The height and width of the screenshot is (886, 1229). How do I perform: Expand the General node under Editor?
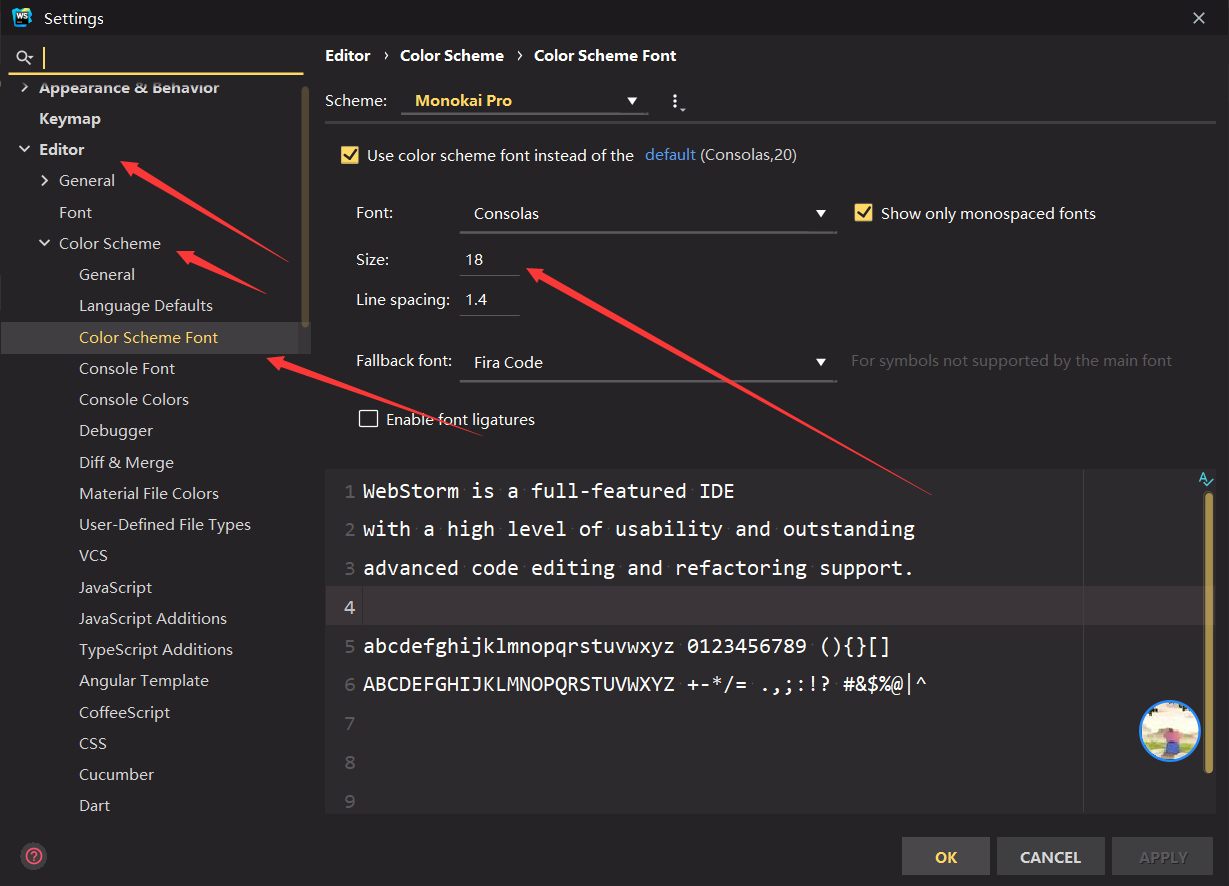click(44, 180)
